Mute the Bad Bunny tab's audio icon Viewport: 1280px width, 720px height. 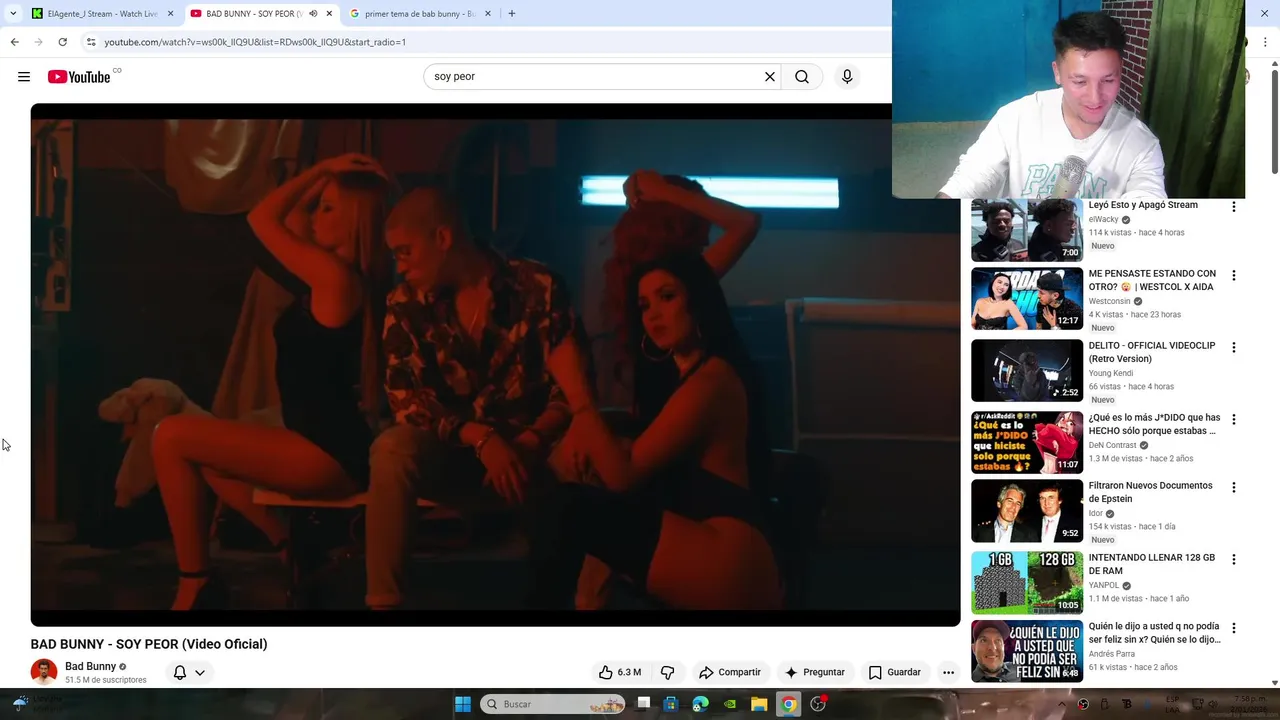(313, 14)
